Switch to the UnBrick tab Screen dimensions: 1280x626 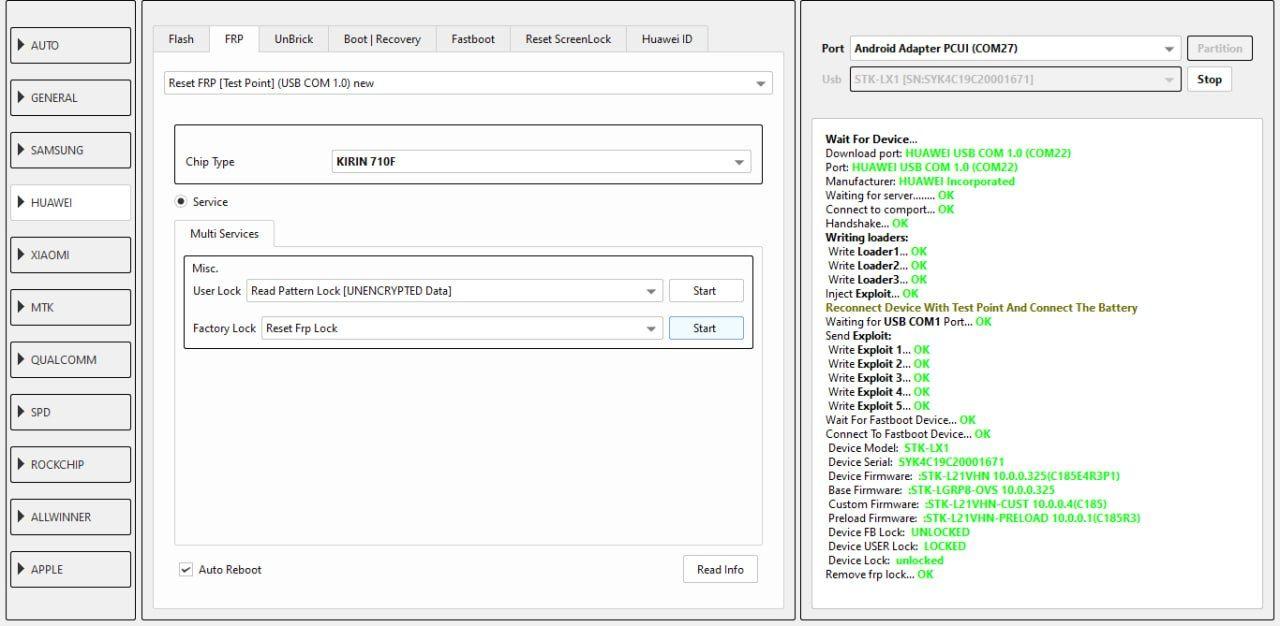click(294, 39)
